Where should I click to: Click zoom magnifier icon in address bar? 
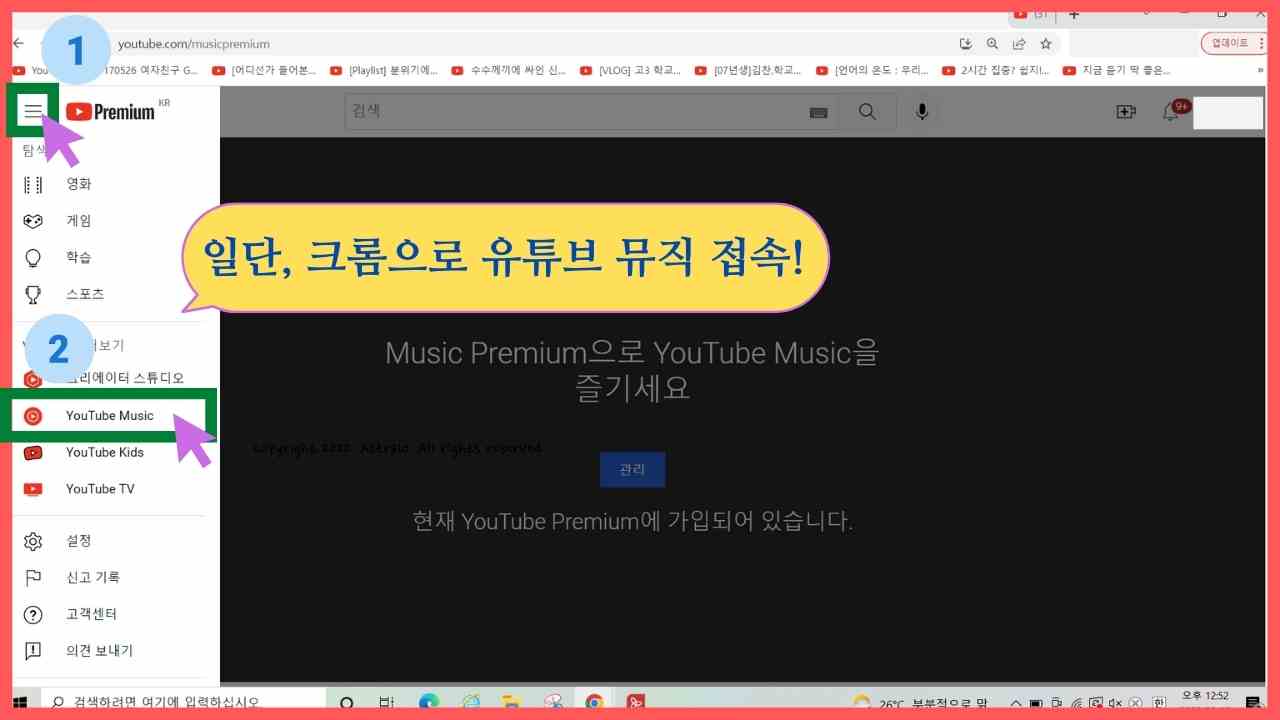coord(992,44)
